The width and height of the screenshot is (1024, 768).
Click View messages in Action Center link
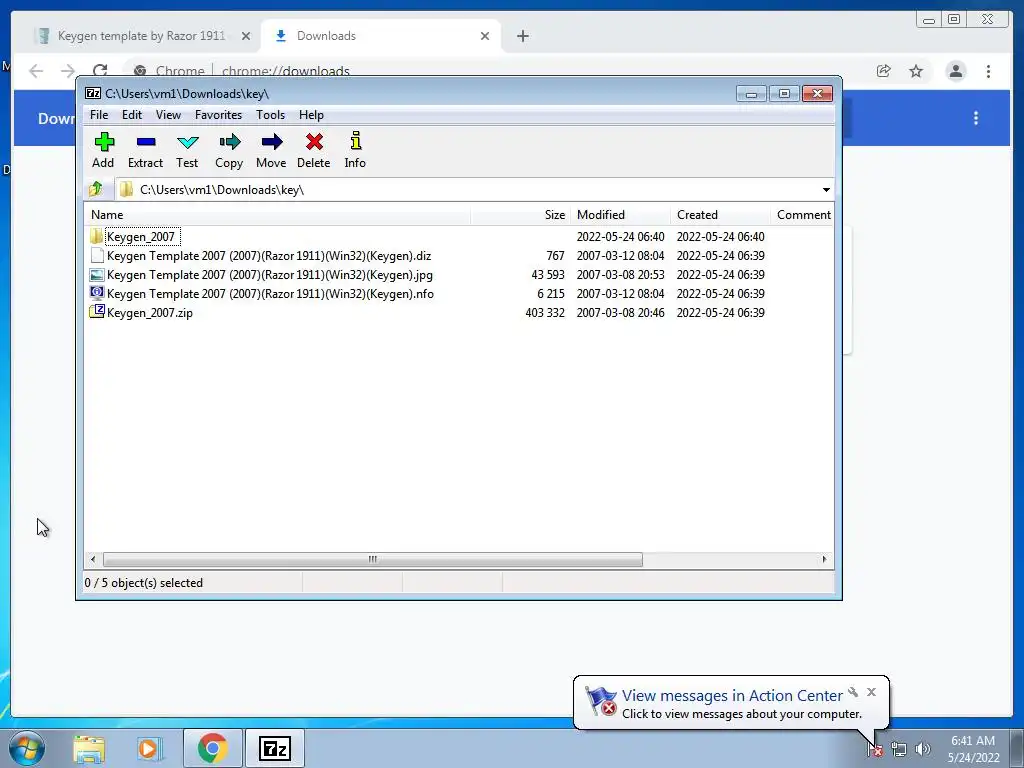732,696
